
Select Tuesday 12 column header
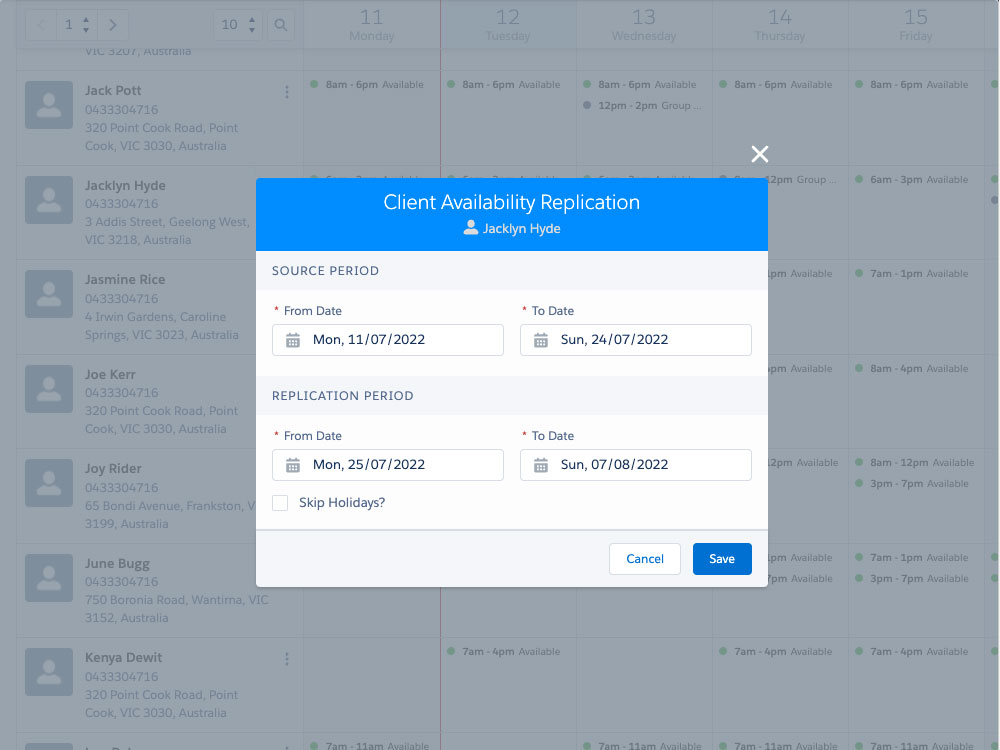click(508, 25)
